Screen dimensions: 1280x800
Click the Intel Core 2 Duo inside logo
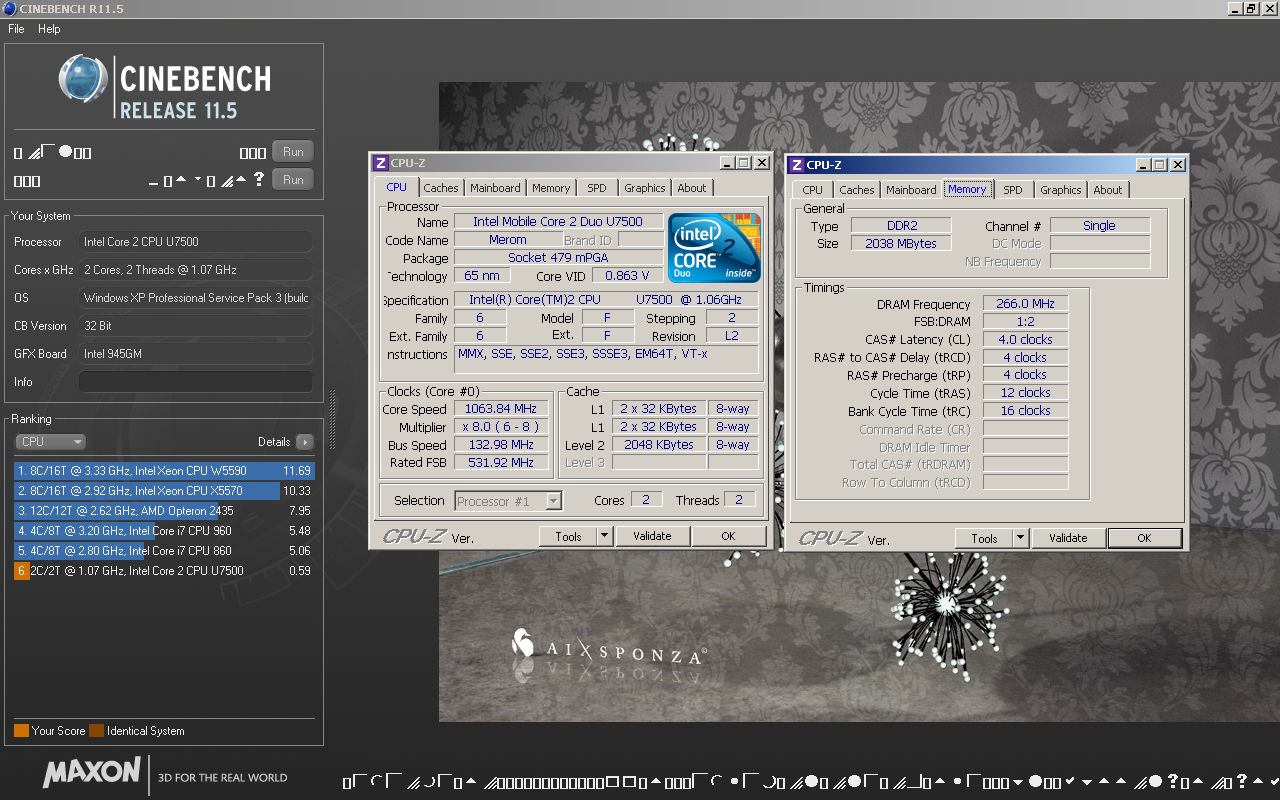pyautogui.click(x=714, y=248)
